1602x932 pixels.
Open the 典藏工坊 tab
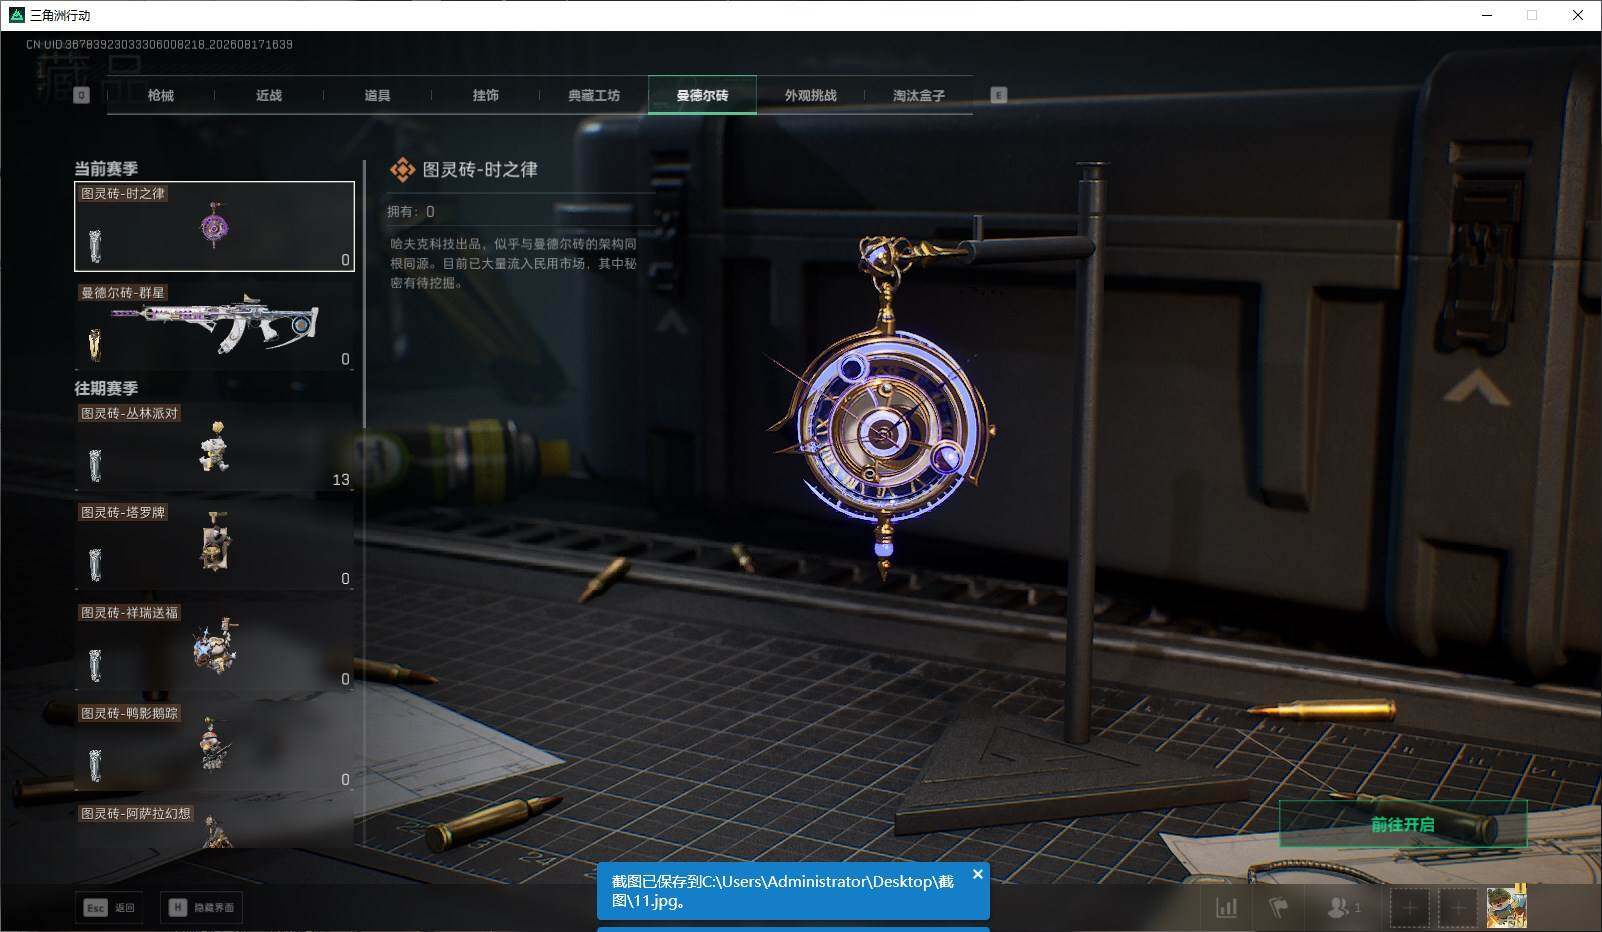[x=594, y=95]
